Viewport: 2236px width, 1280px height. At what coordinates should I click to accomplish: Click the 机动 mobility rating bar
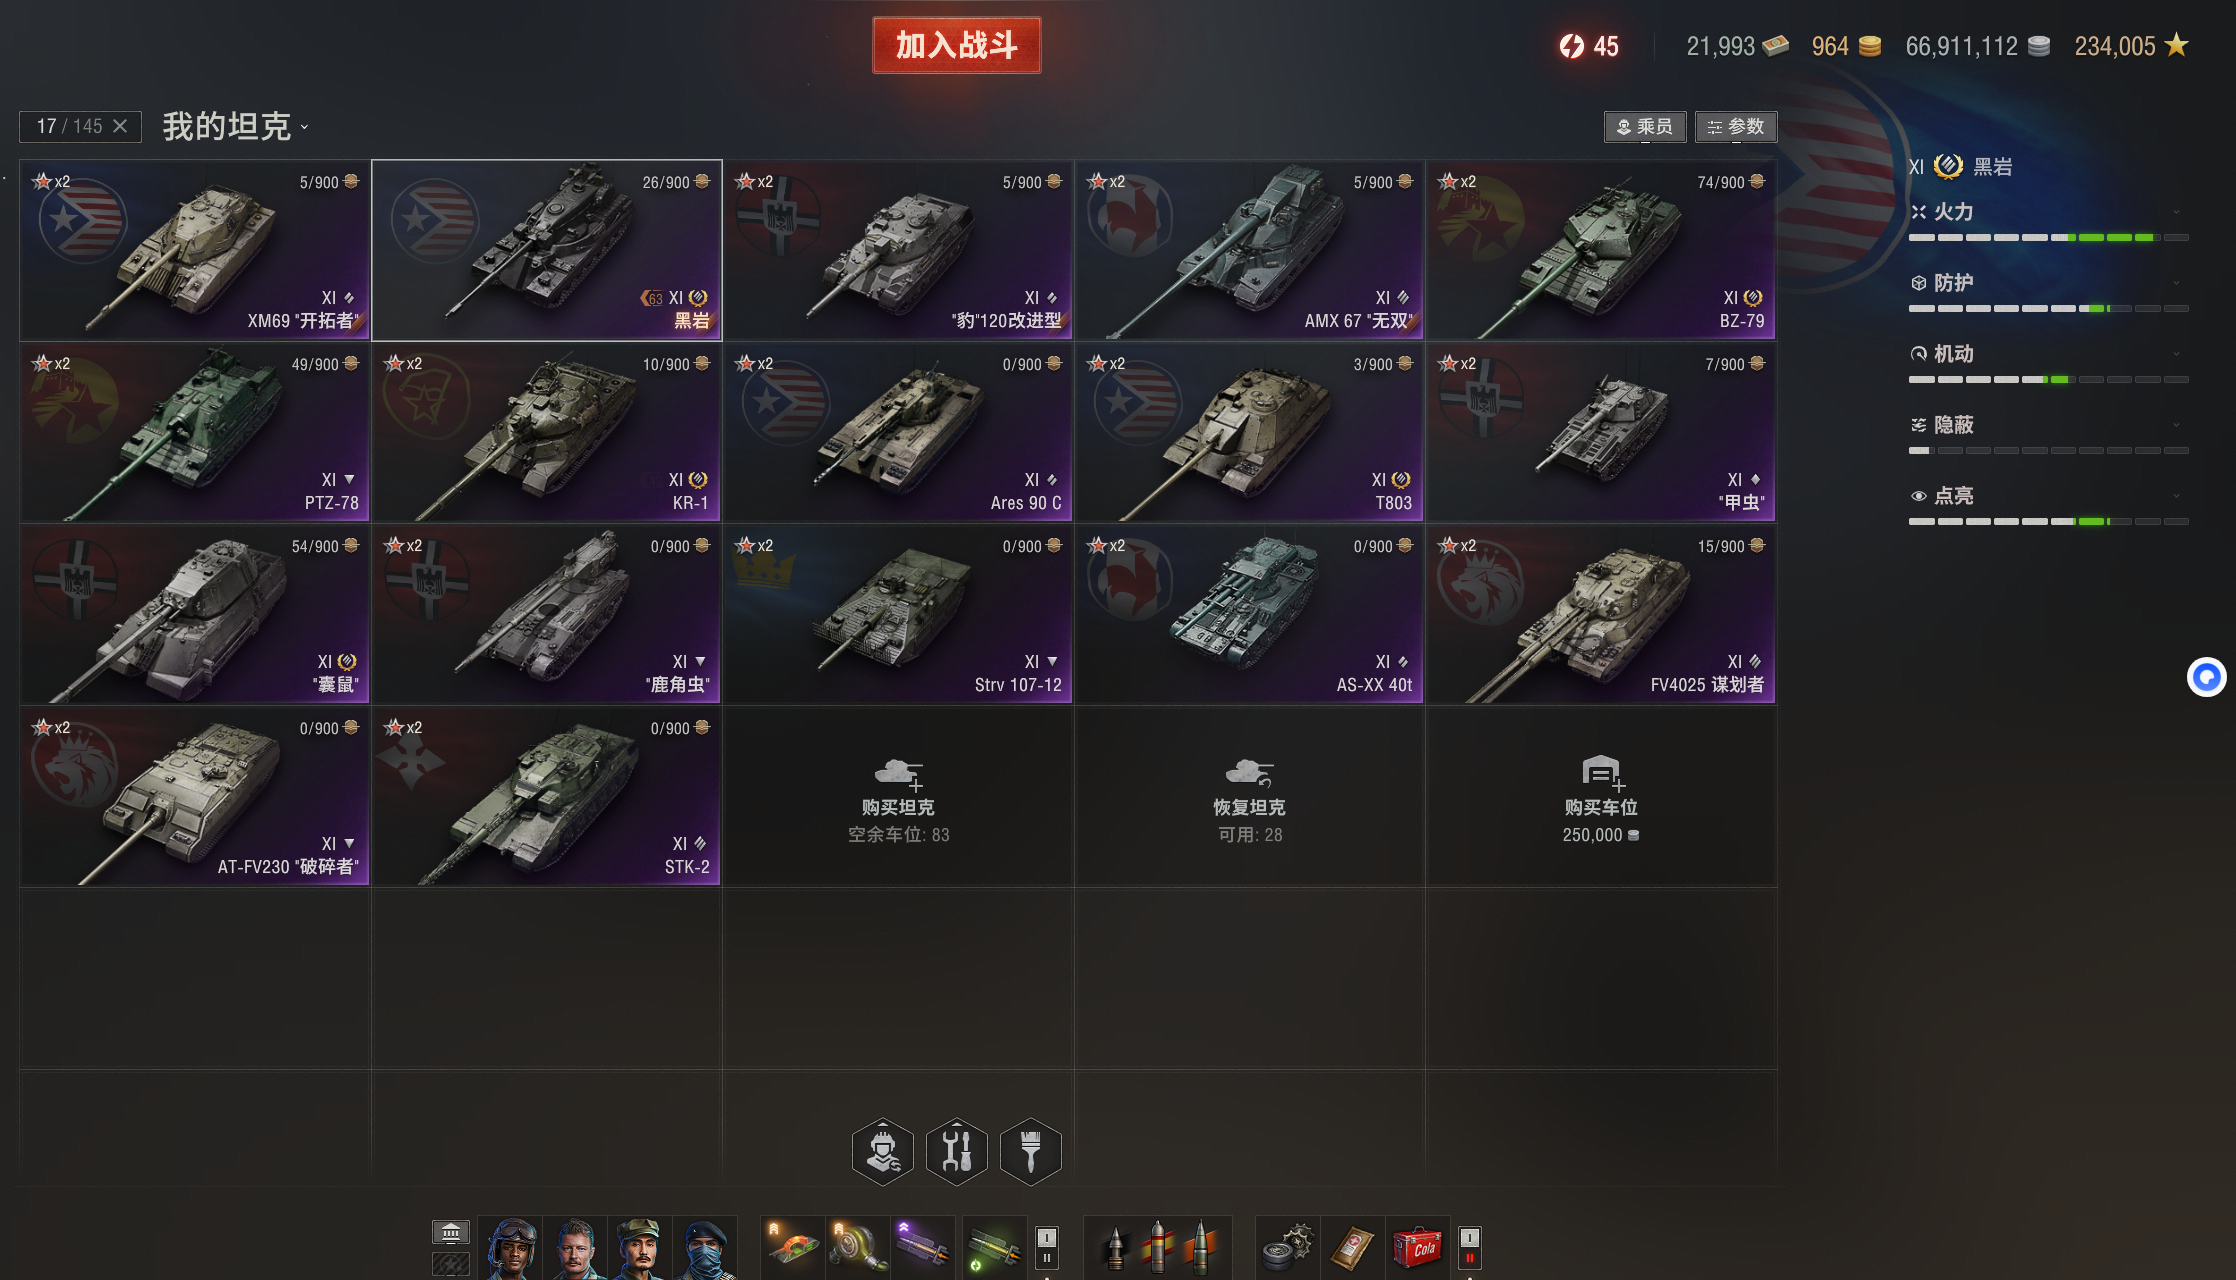pos(2048,380)
